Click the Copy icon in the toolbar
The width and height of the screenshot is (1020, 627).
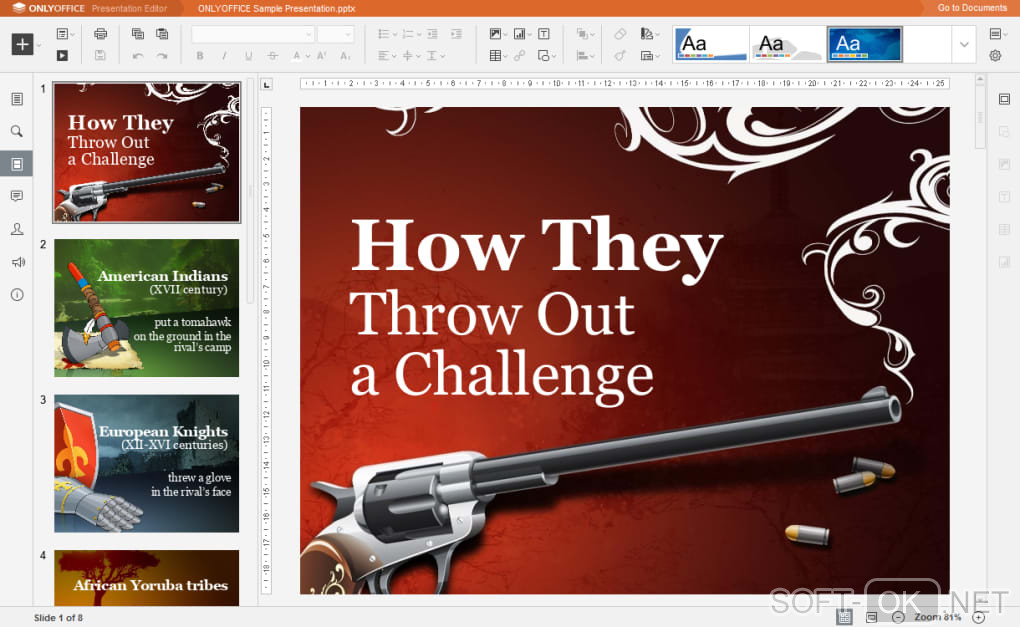click(x=138, y=34)
